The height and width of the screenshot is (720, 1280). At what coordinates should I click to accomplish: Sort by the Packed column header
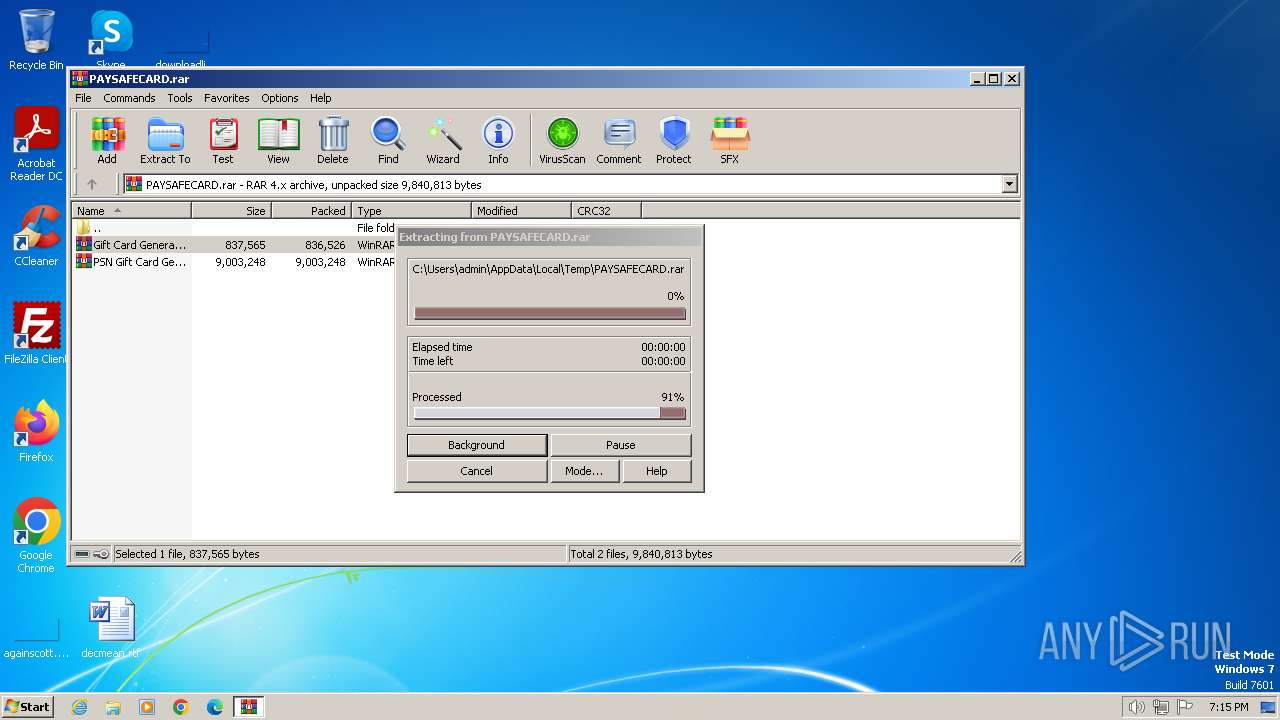[312, 211]
